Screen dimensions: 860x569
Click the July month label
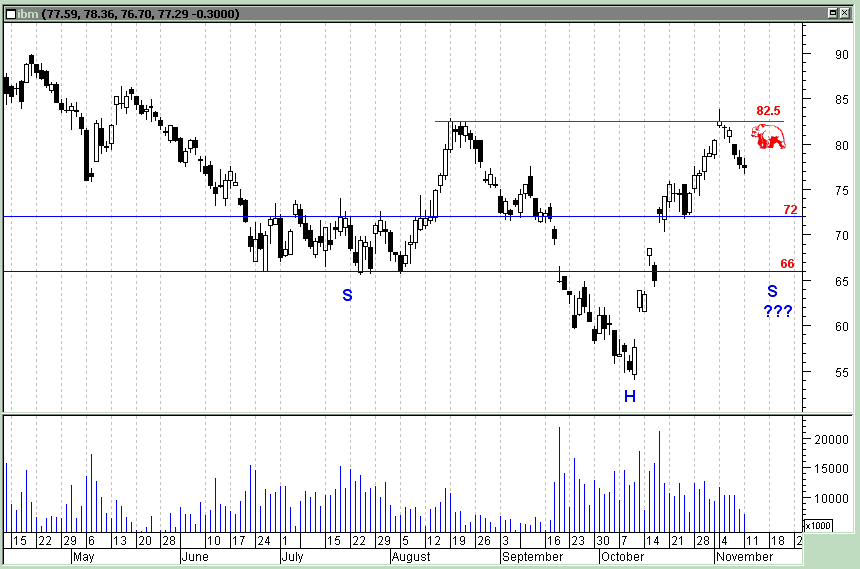292,557
